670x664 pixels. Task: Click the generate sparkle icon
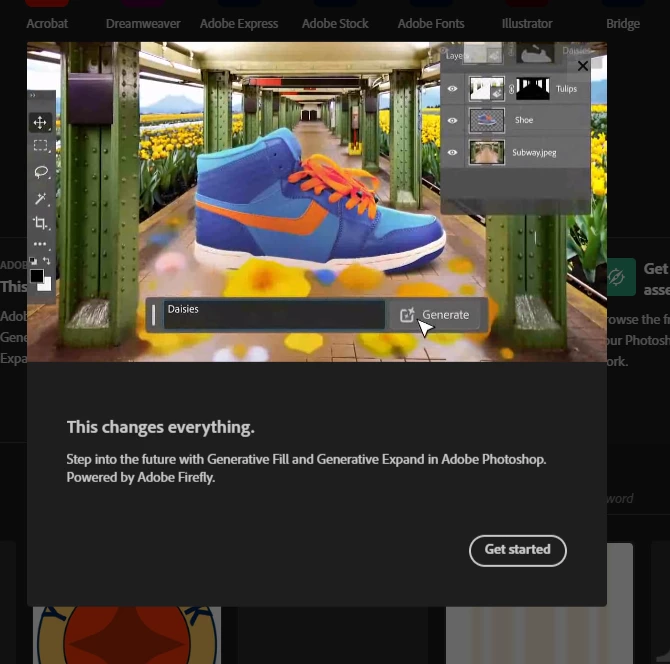click(x=407, y=314)
